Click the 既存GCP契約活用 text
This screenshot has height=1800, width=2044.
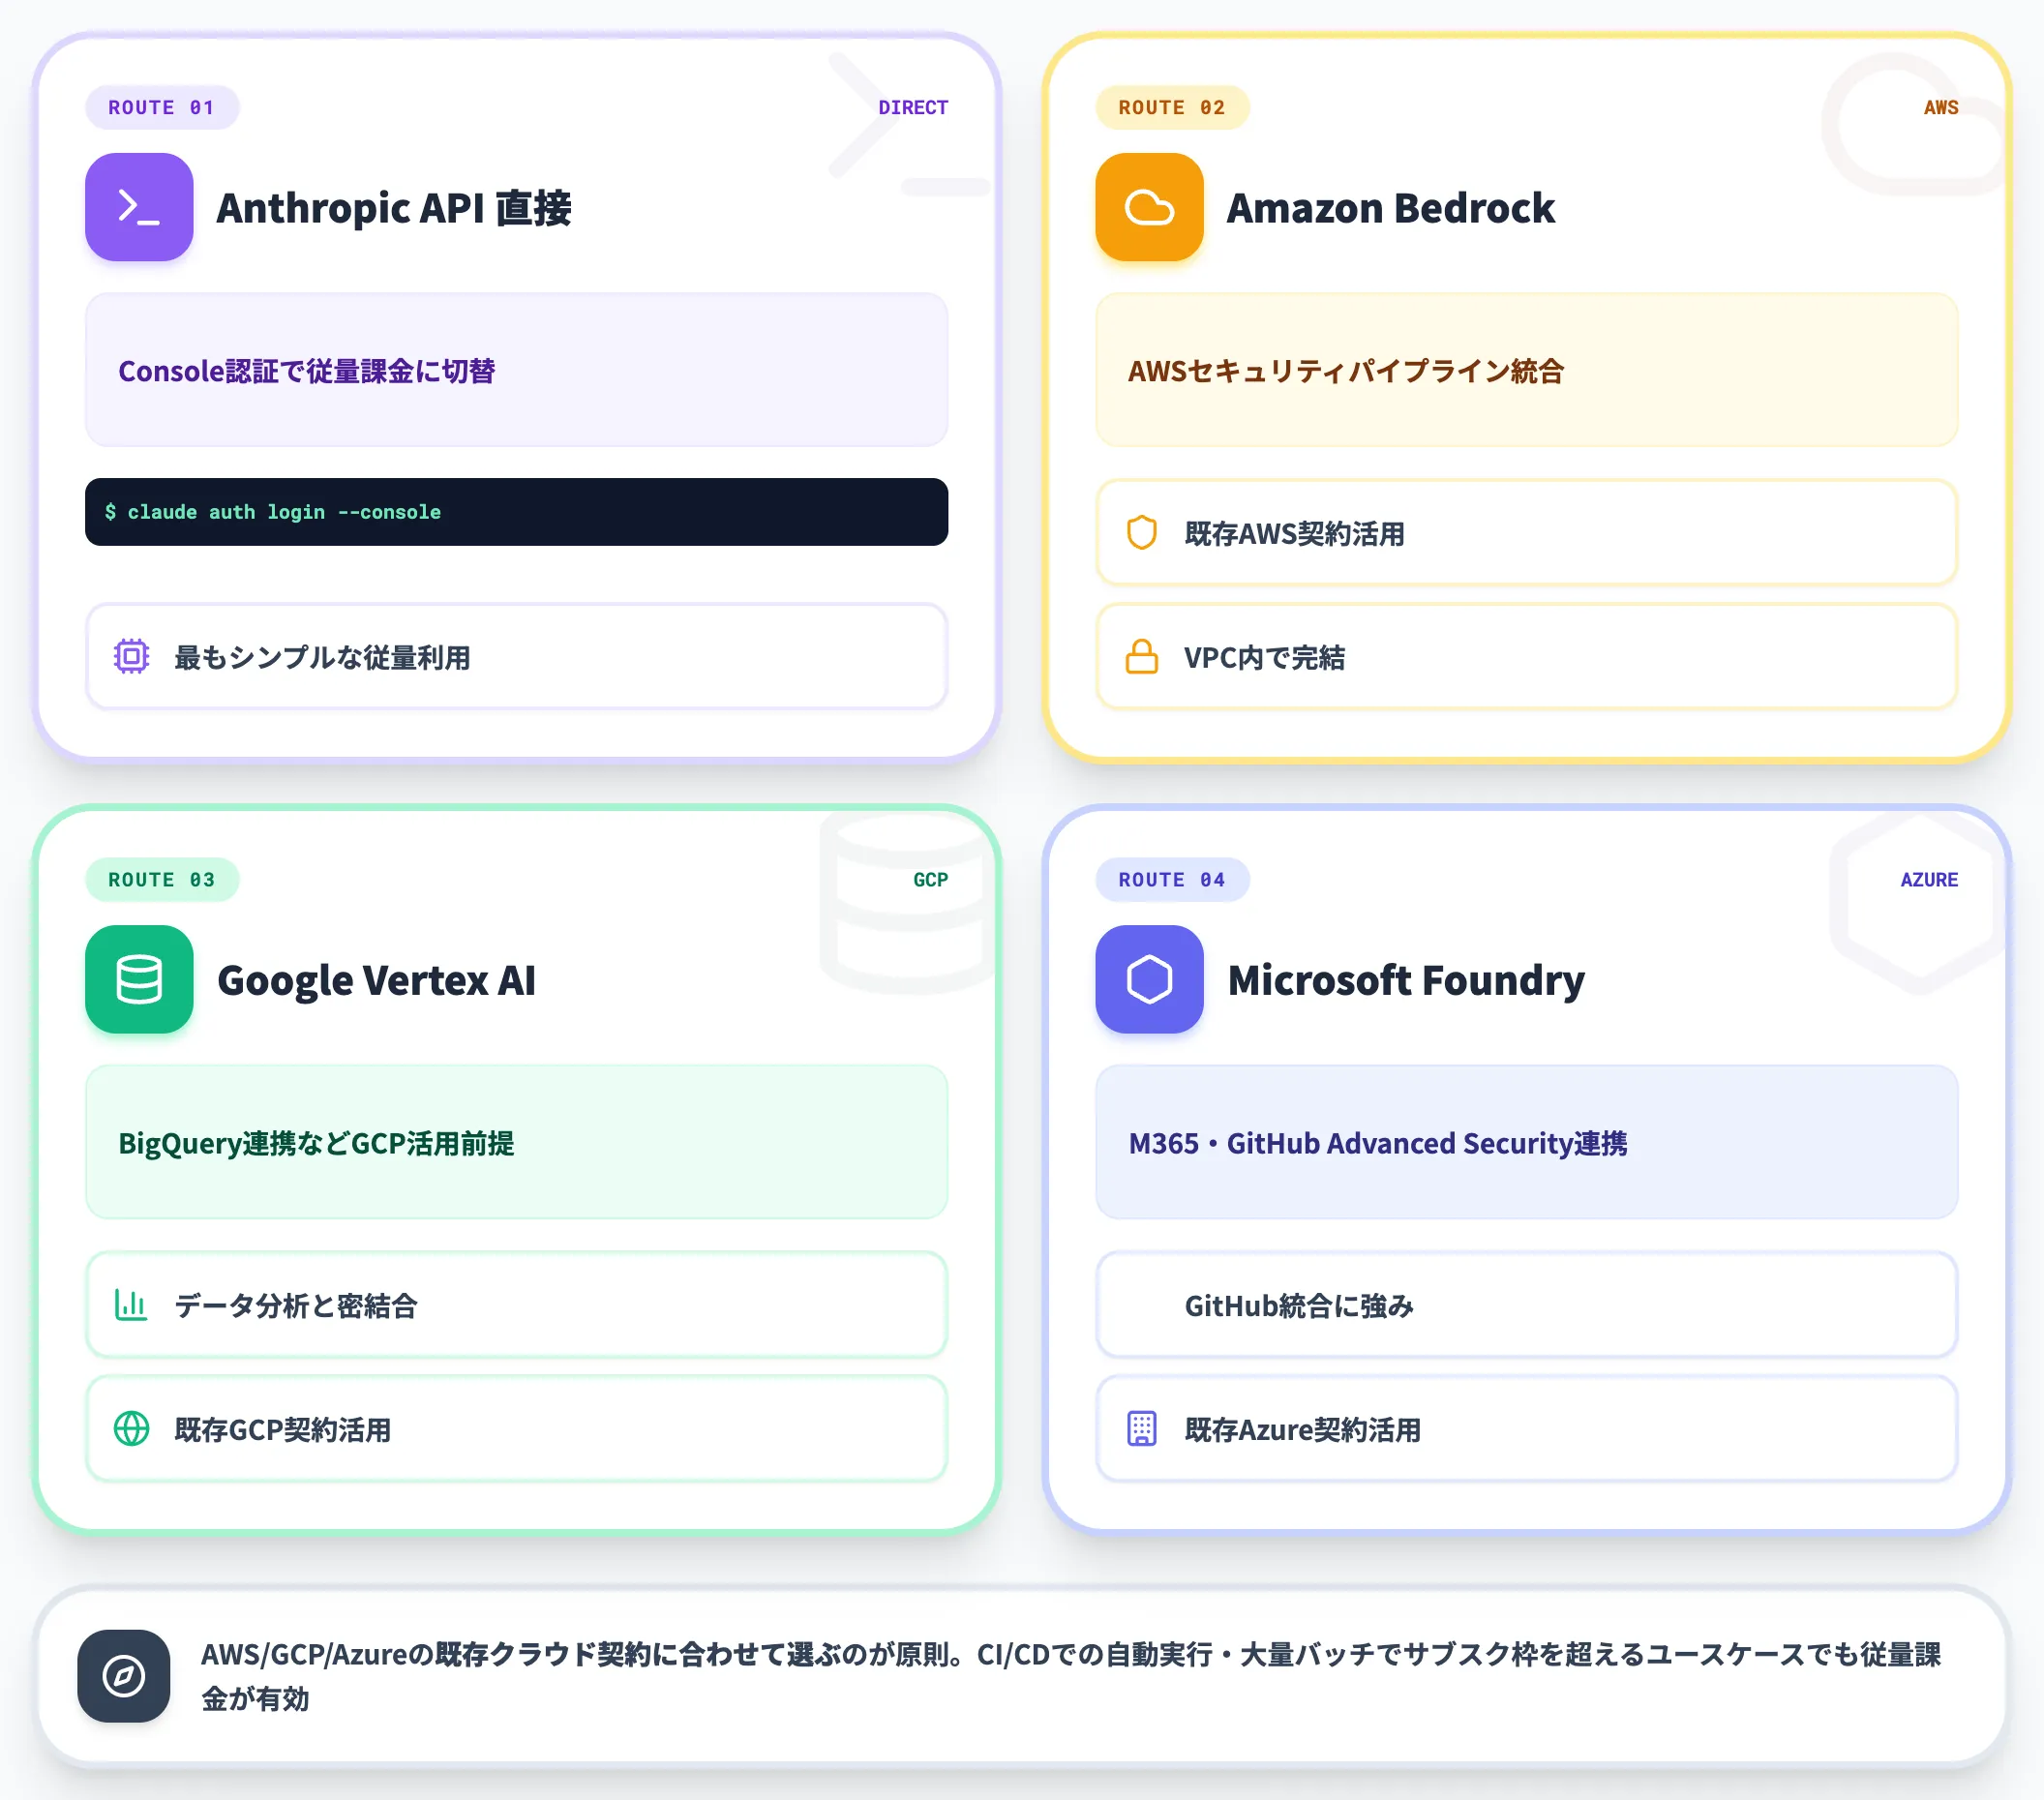(x=282, y=1429)
